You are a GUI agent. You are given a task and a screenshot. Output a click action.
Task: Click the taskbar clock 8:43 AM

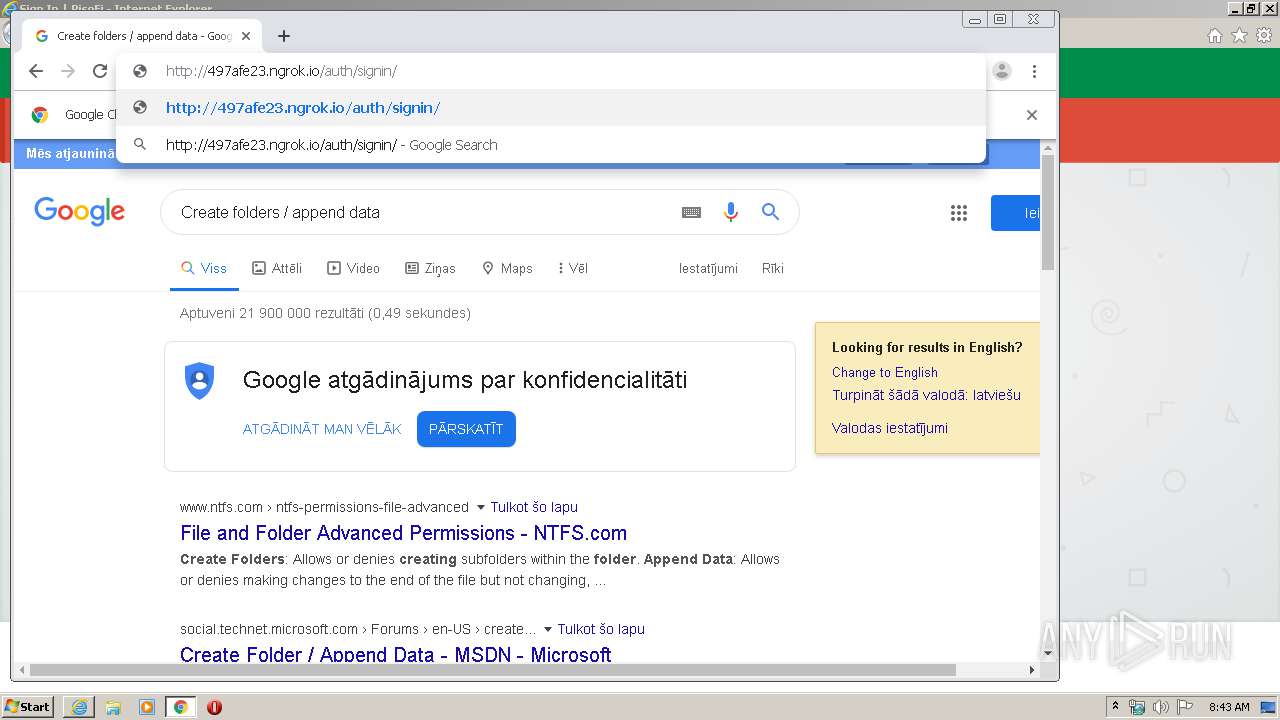click(1229, 707)
